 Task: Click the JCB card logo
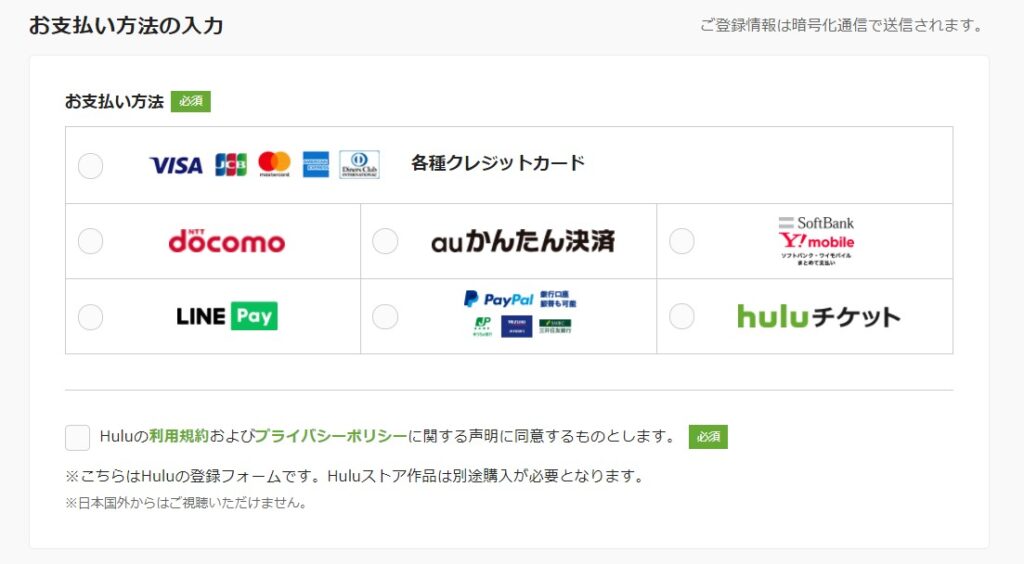231,164
